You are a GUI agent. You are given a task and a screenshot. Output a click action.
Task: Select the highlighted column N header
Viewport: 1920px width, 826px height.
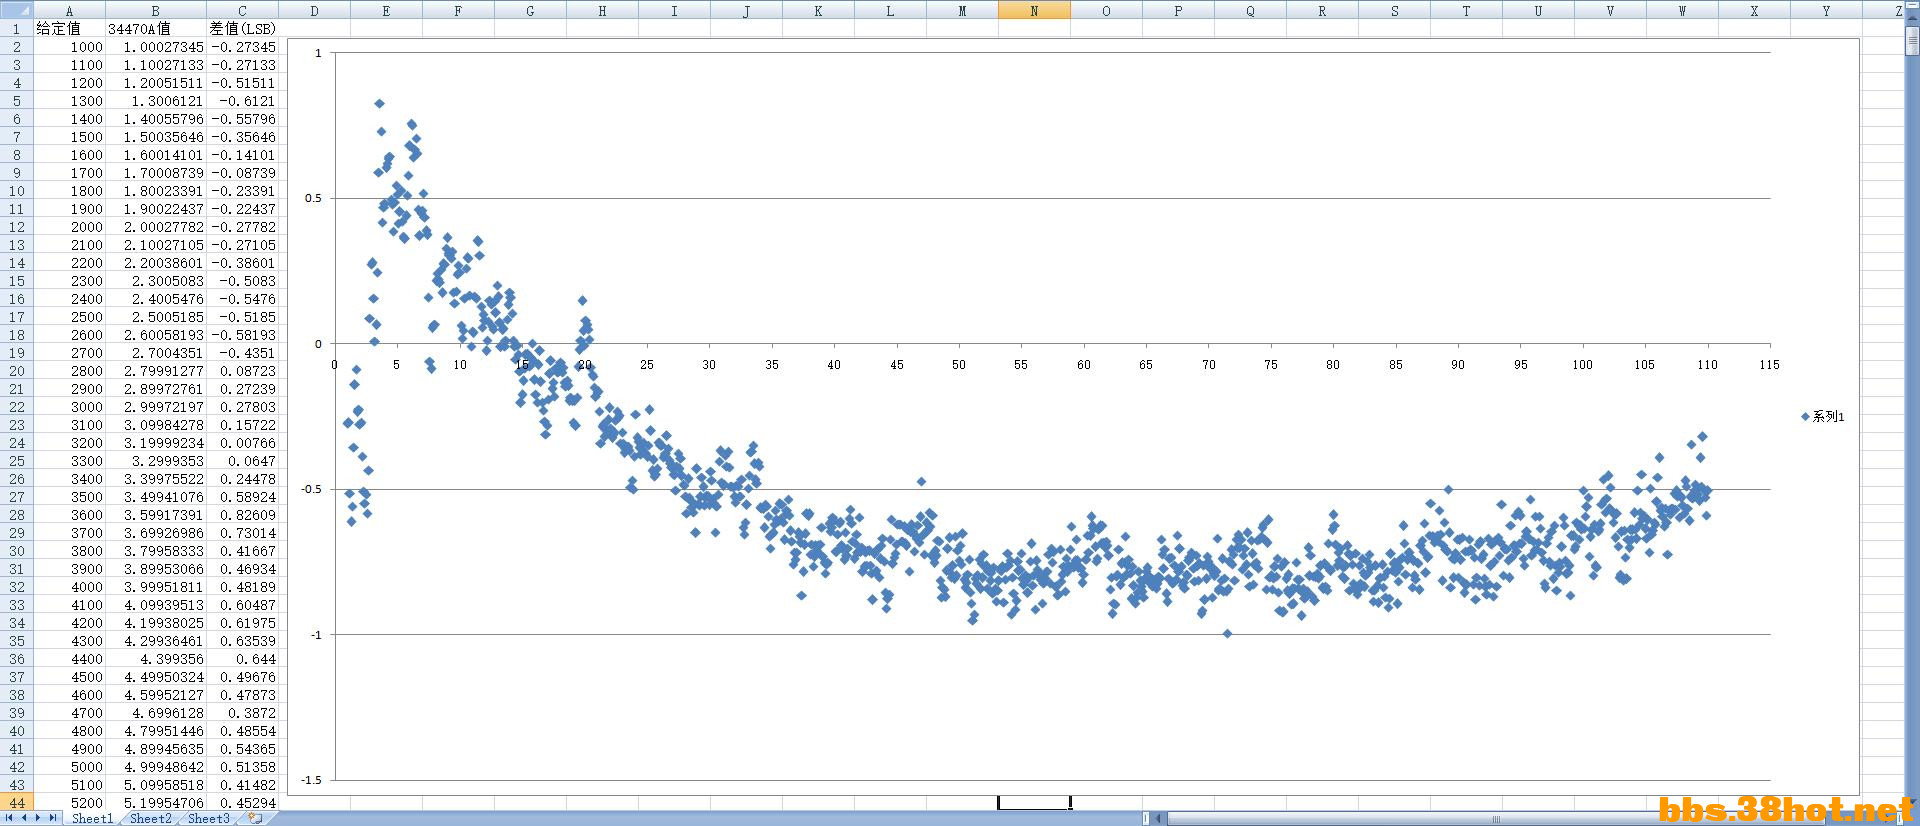1034,10
